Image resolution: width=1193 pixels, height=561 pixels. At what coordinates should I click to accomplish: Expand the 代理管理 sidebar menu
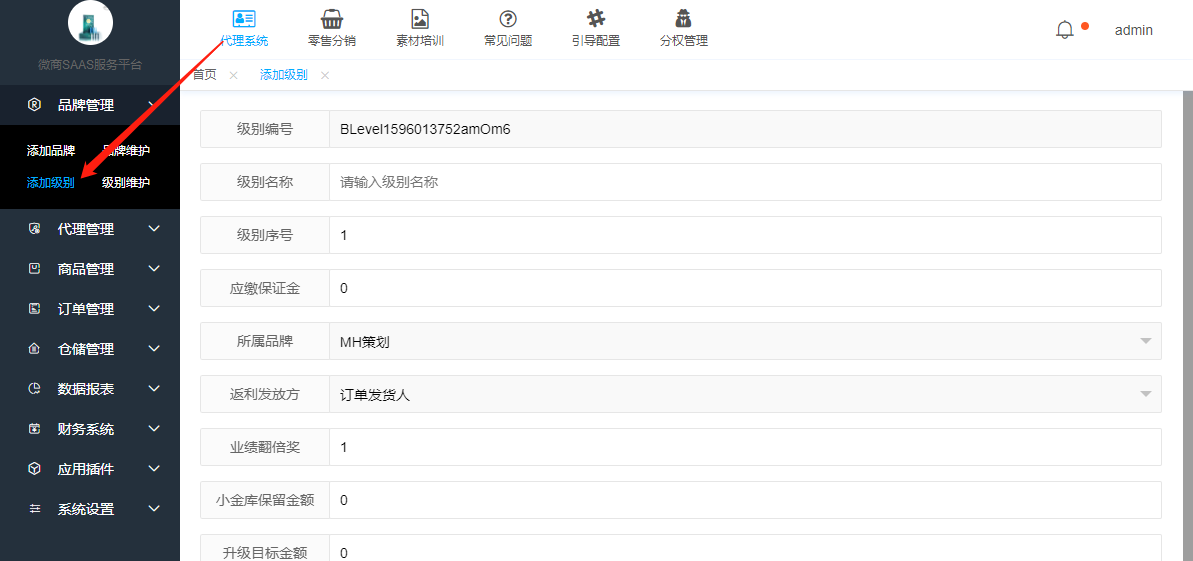click(90, 229)
